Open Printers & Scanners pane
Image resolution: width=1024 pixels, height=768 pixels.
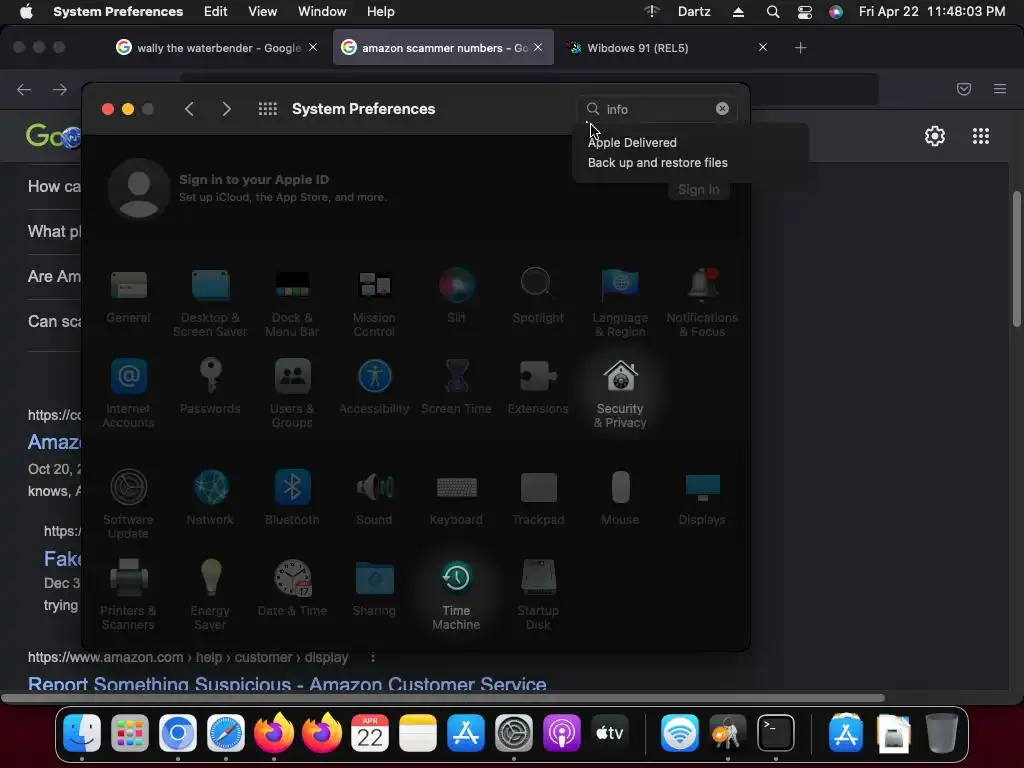(x=129, y=595)
